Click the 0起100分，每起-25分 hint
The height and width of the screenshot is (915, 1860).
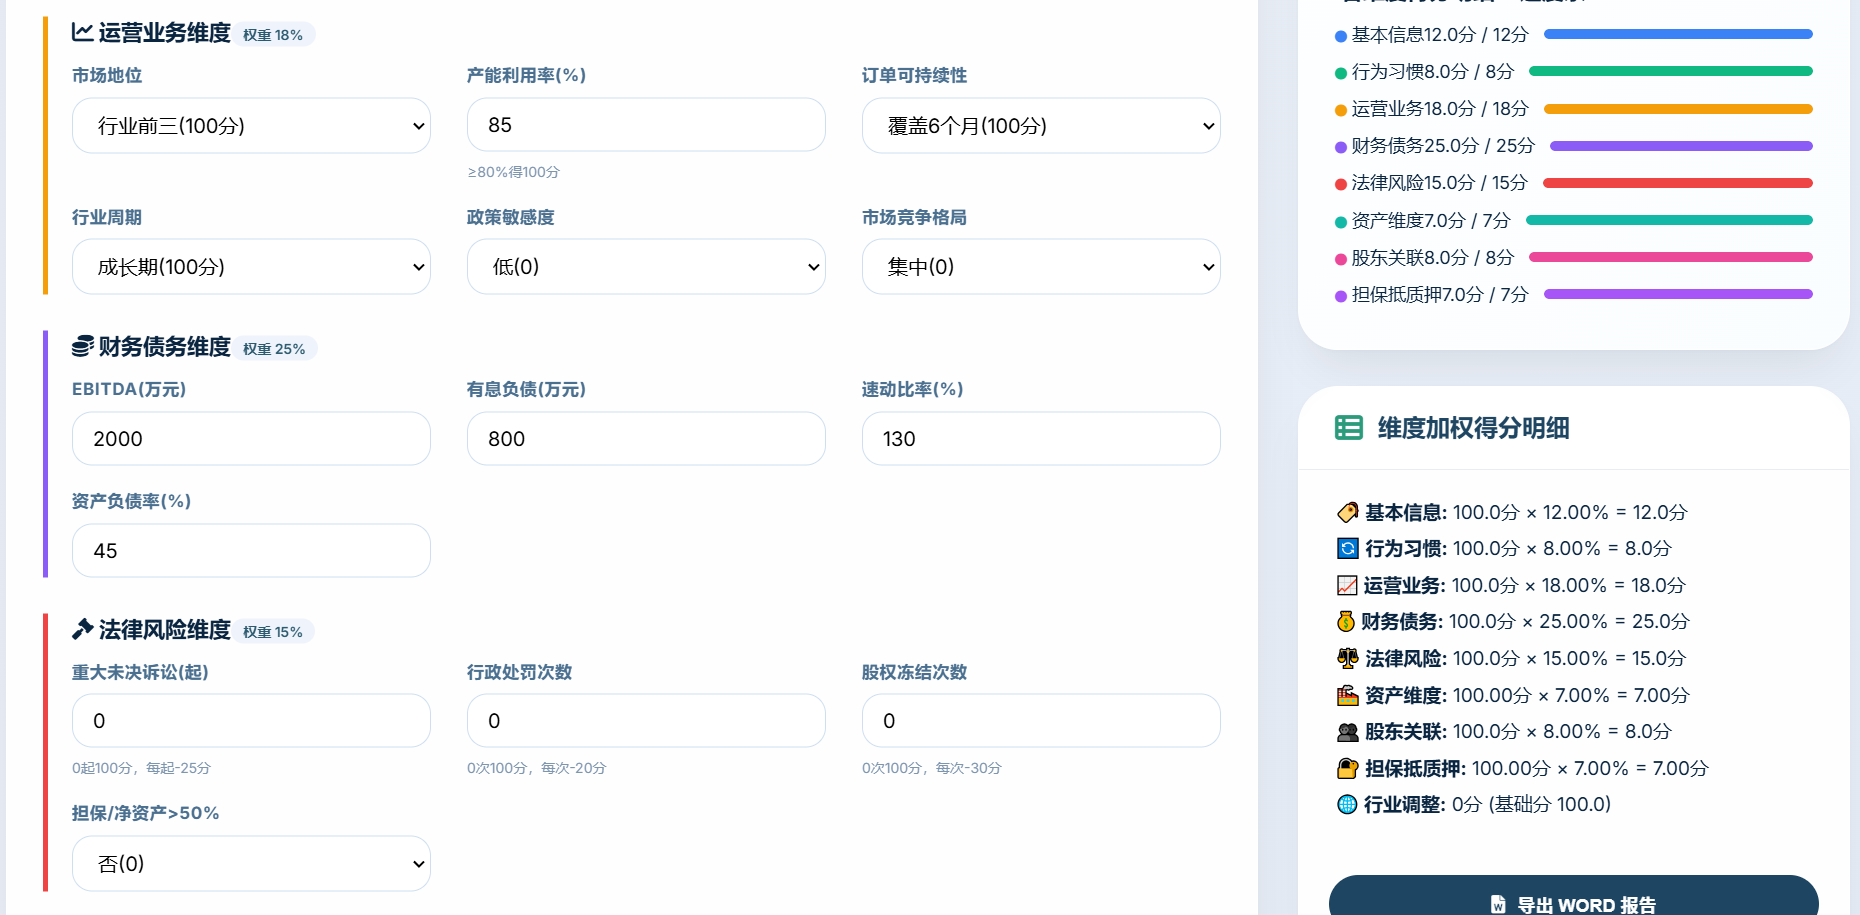point(141,768)
